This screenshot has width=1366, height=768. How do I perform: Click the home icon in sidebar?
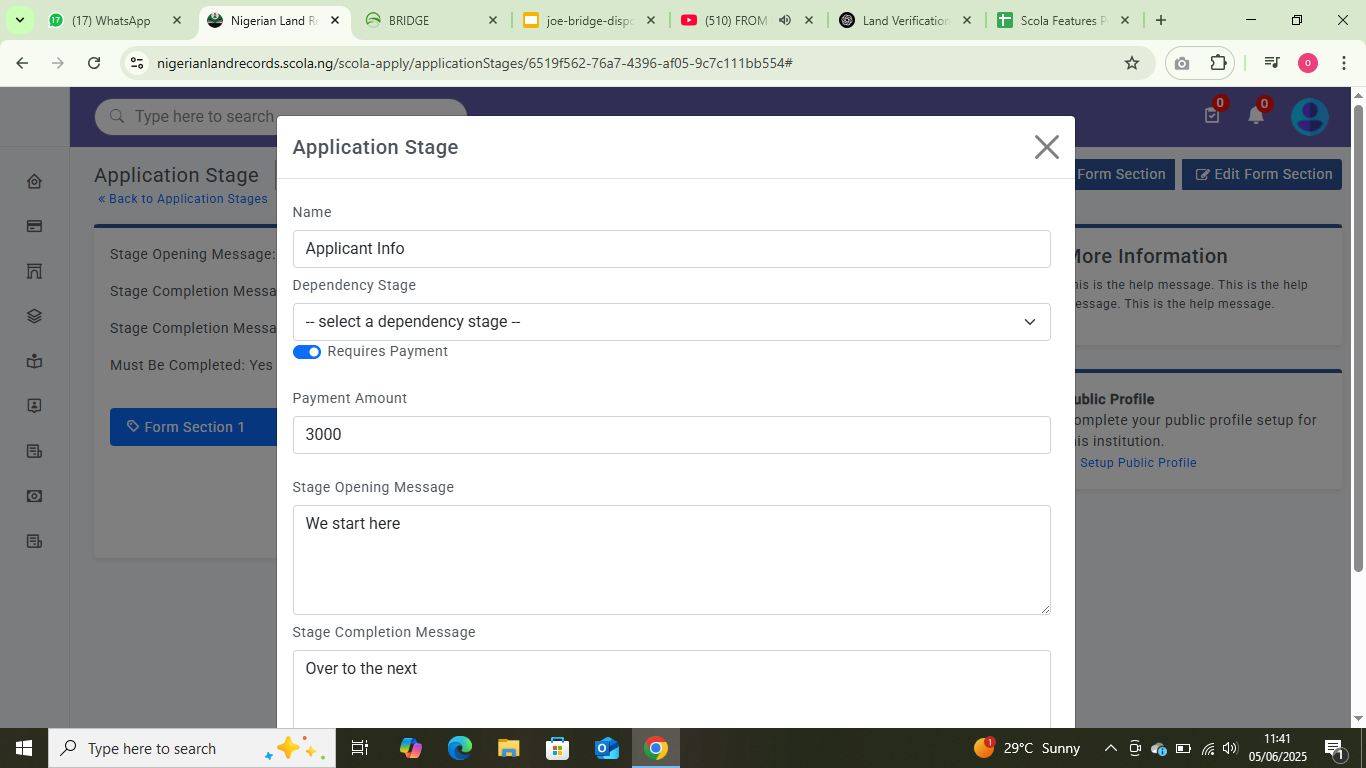[x=34, y=181]
